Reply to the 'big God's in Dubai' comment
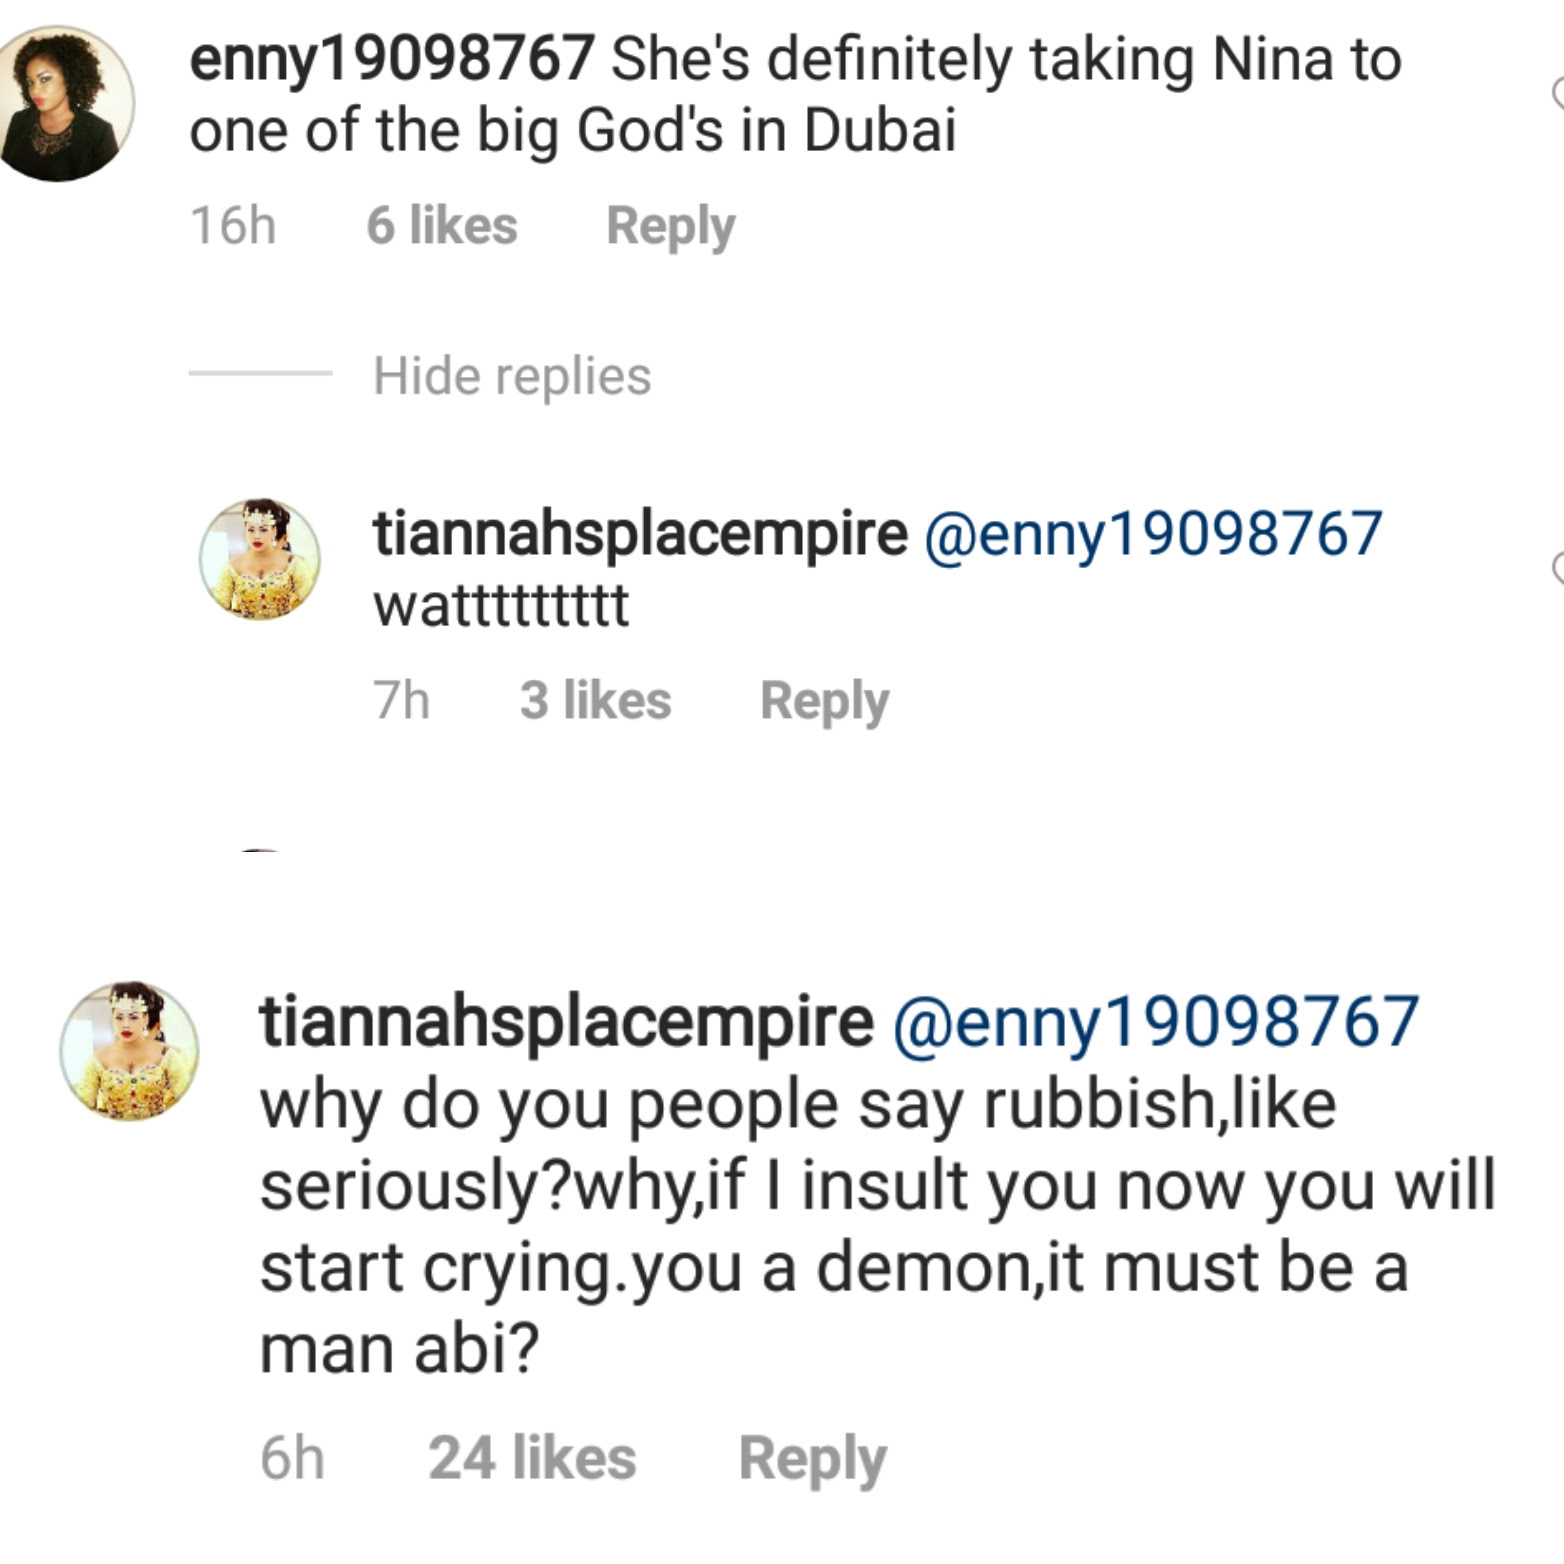 pos(670,225)
